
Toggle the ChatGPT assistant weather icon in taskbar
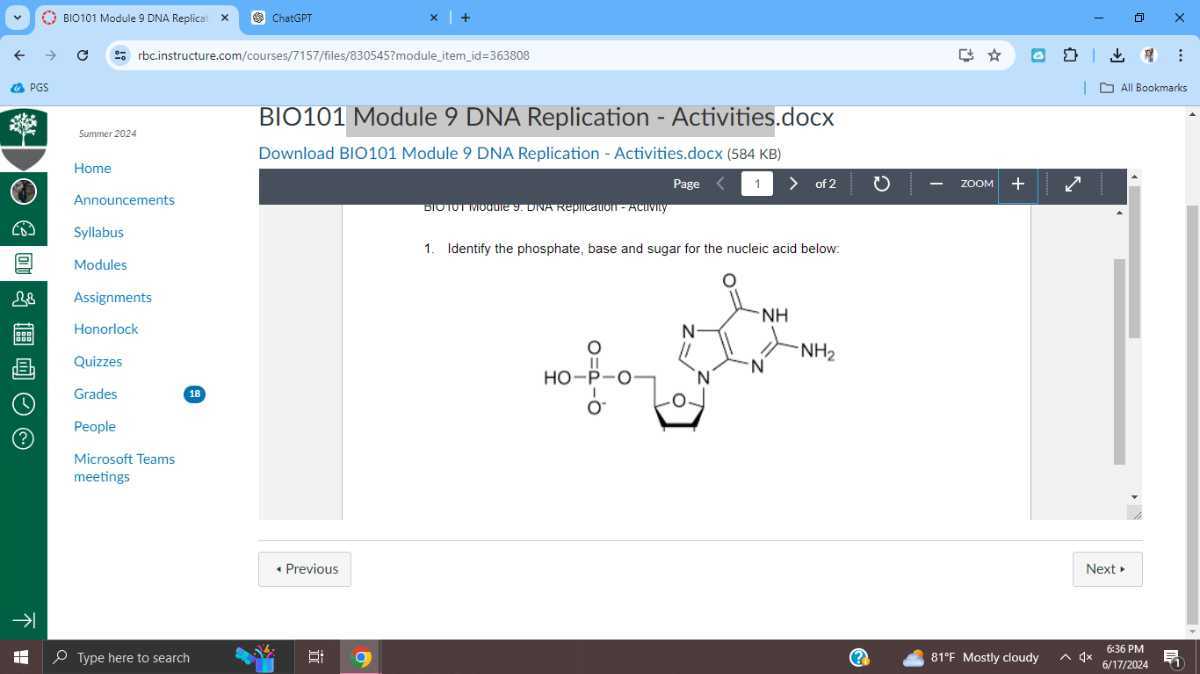[912, 657]
